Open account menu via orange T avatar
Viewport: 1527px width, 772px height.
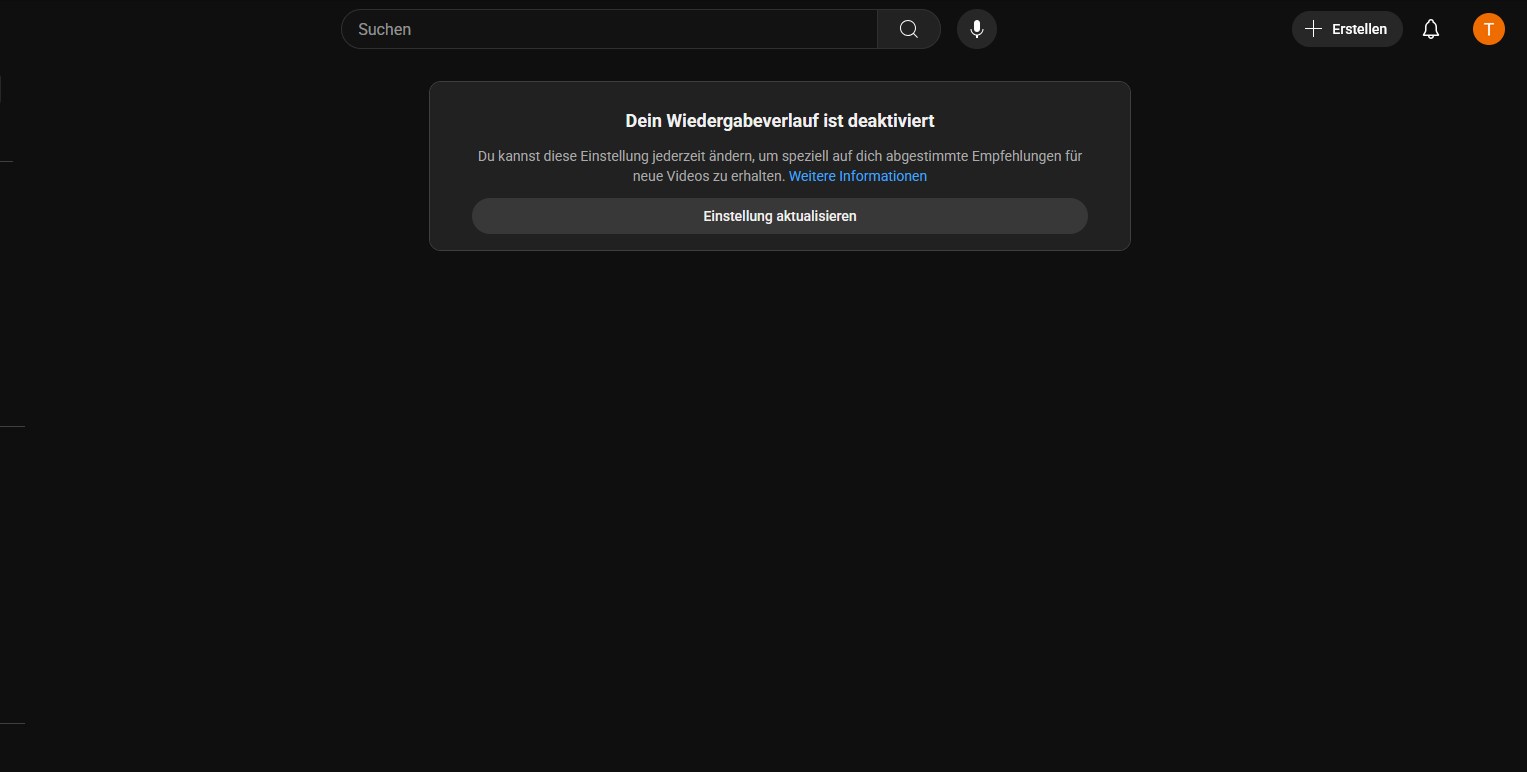1488,29
